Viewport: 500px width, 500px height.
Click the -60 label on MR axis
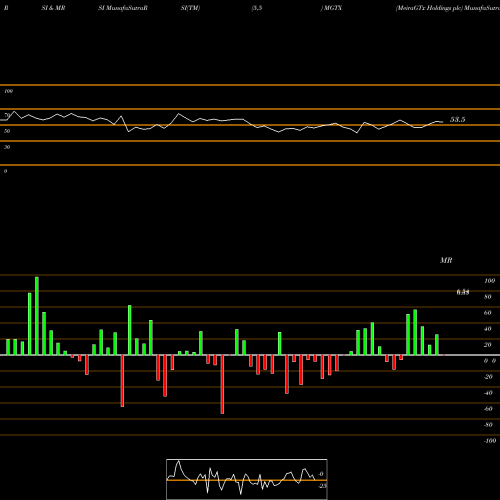pos(488,409)
